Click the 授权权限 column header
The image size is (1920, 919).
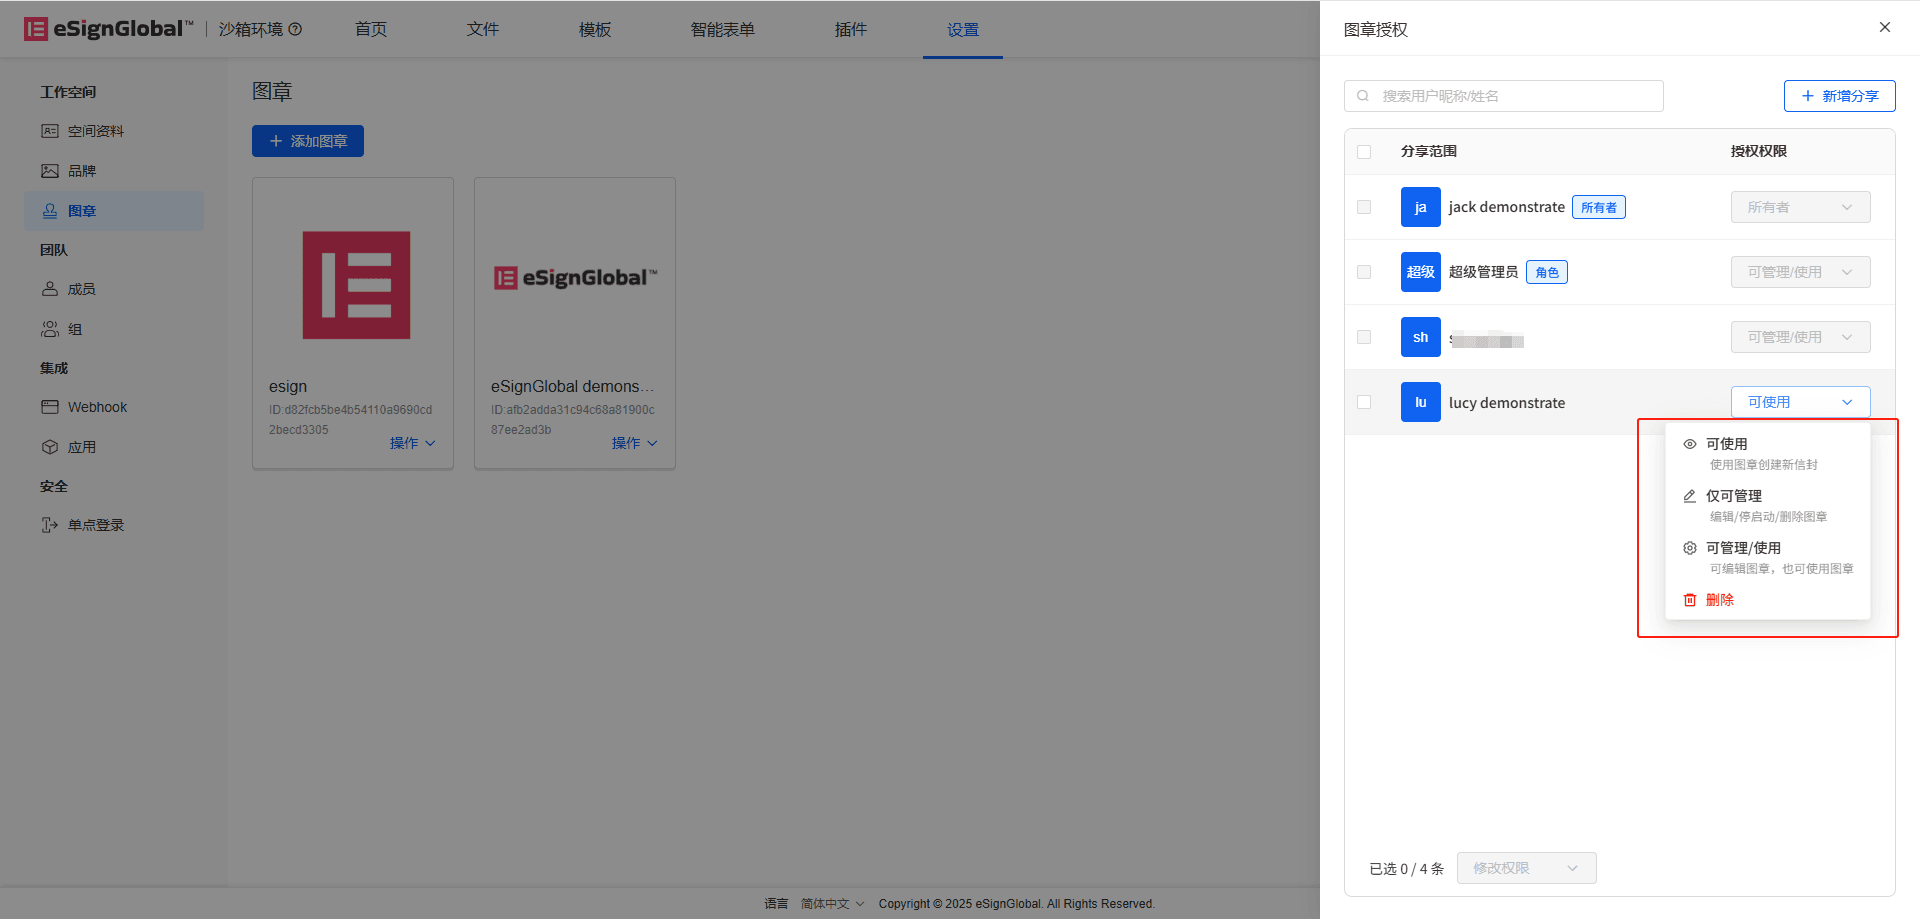pyautogui.click(x=1759, y=151)
